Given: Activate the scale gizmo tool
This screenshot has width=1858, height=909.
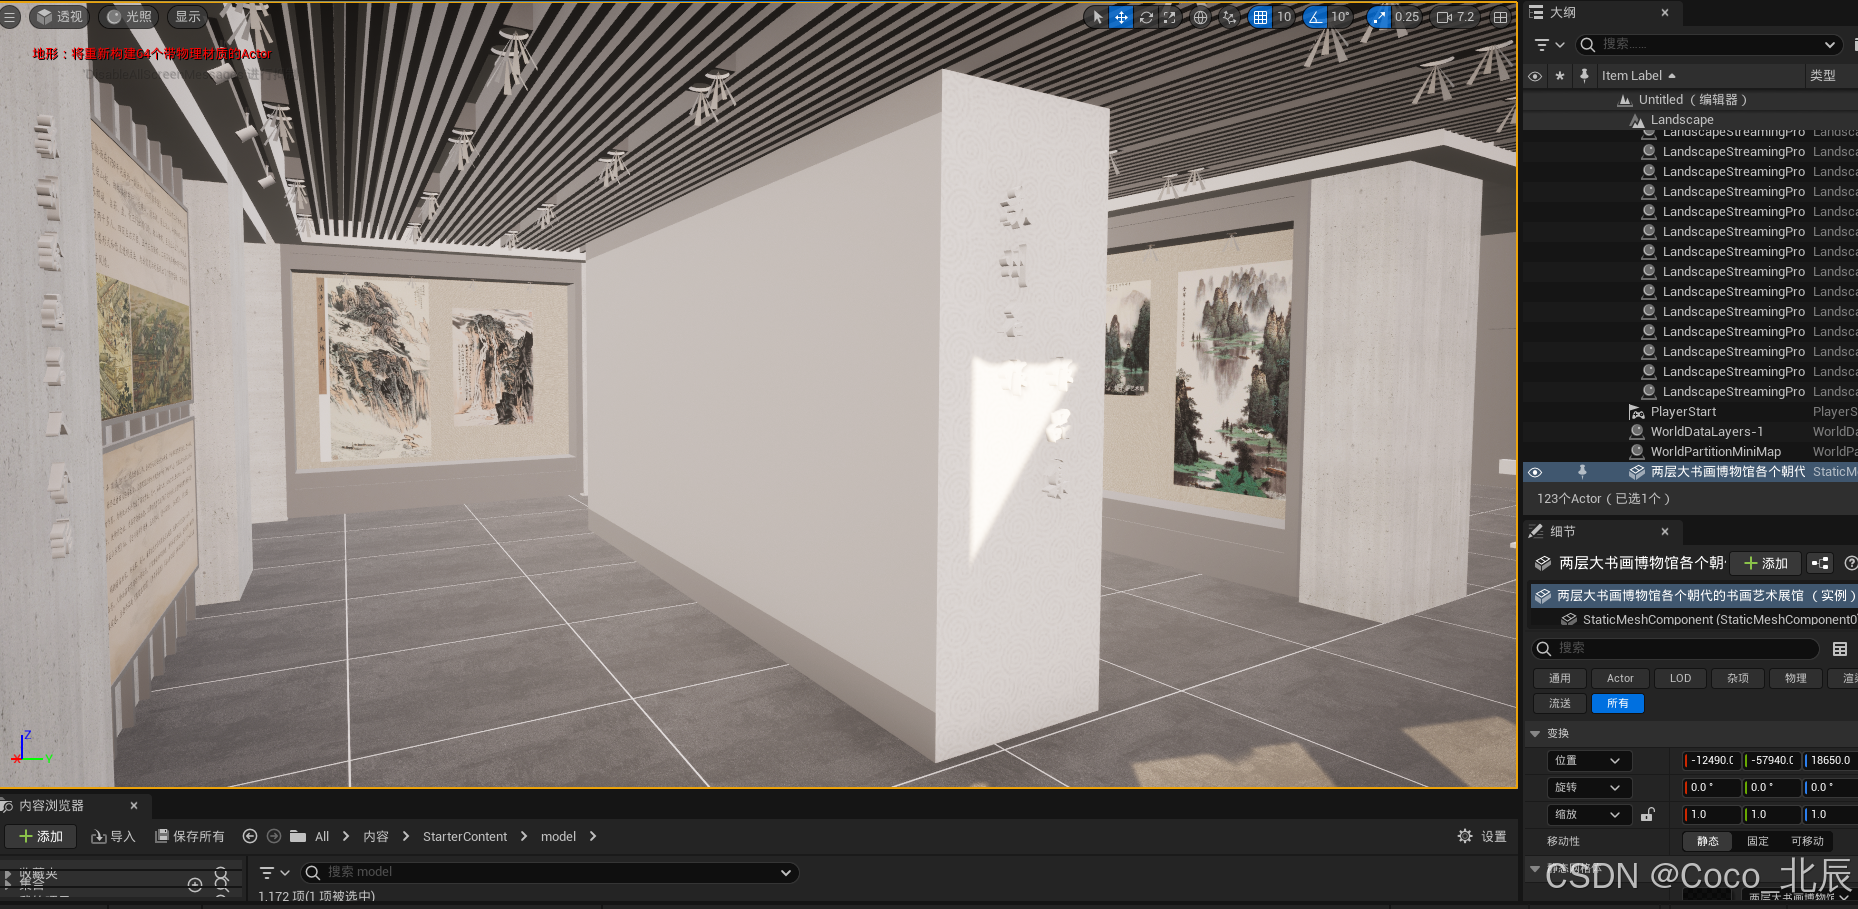Looking at the screenshot, I should tap(1169, 17).
